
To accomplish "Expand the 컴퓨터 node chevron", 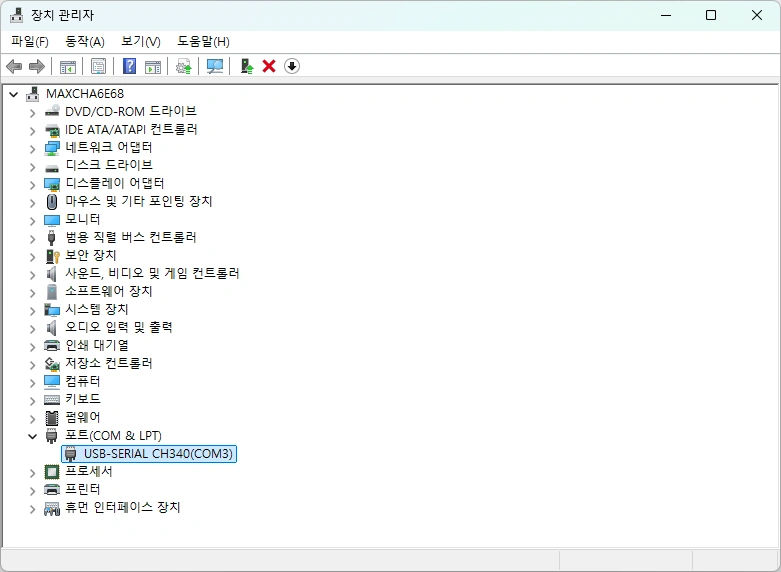I will pyautogui.click(x=32, y=383).
